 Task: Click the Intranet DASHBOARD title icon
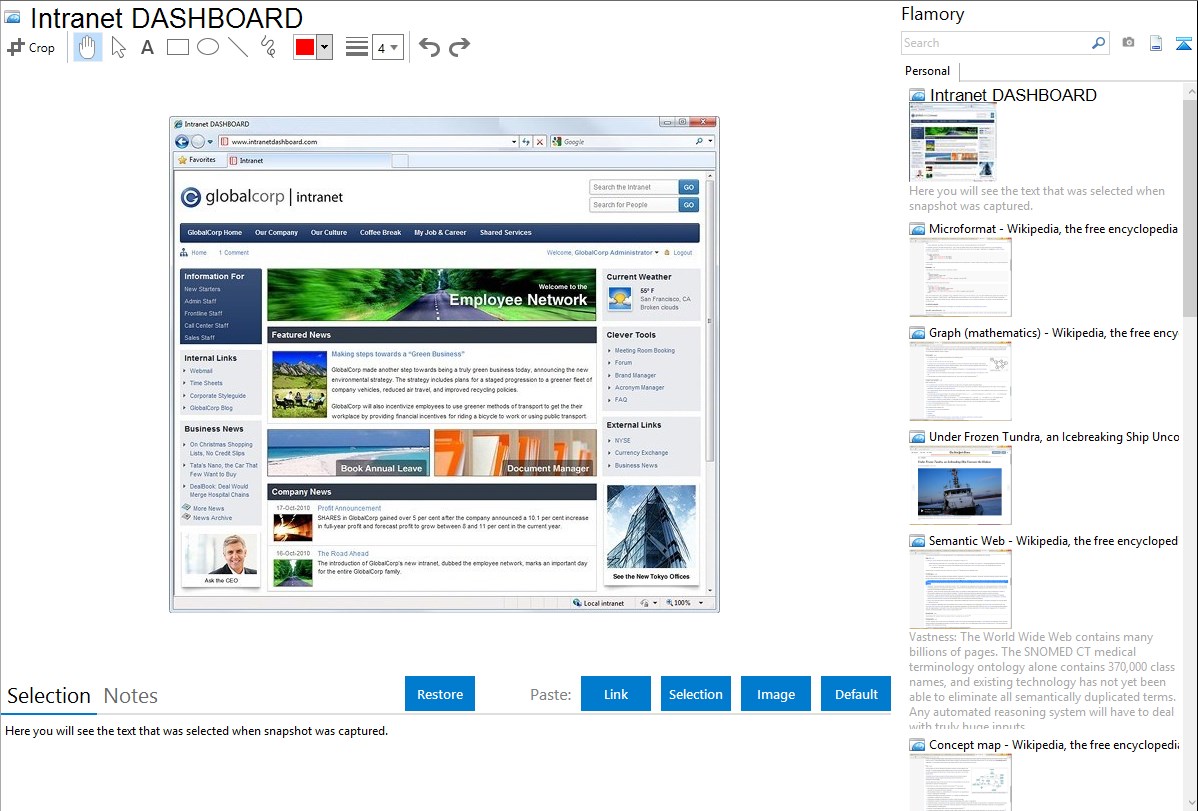tap(12, 17)
